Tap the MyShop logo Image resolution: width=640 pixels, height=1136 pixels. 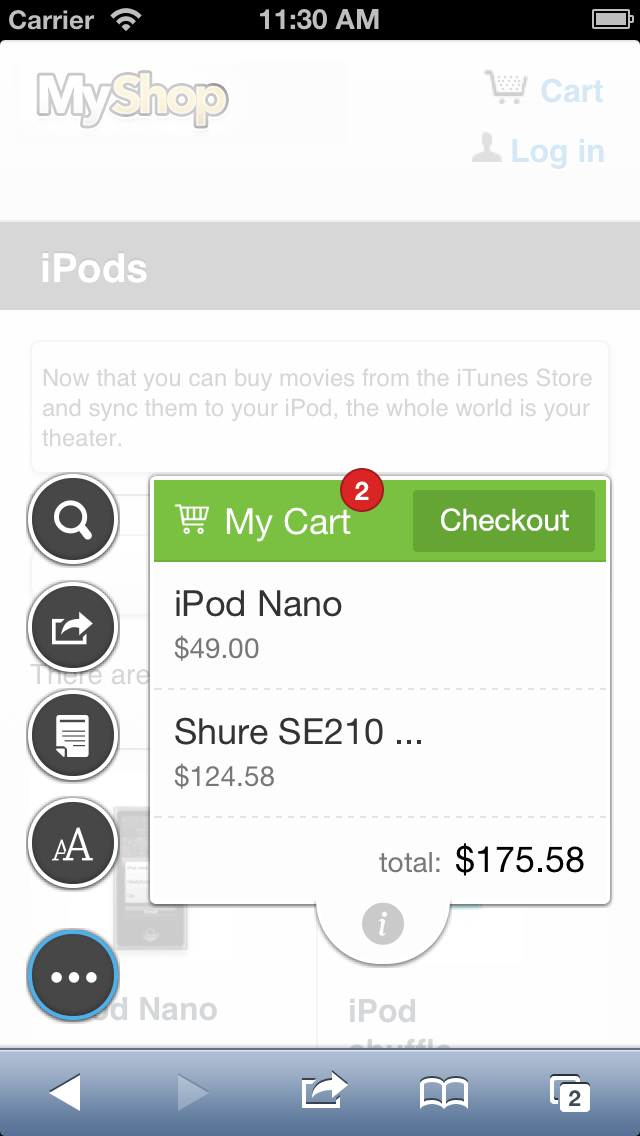[132, 100]
